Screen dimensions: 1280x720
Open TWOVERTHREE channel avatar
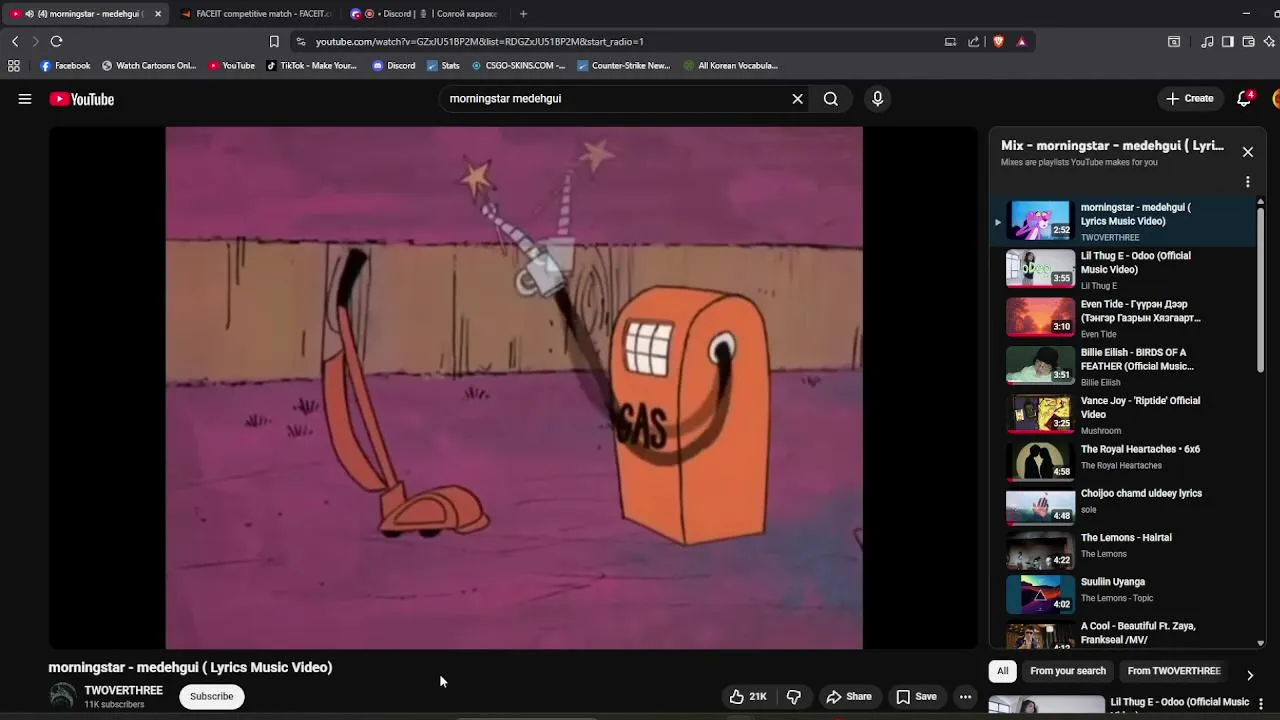point(63,696)
